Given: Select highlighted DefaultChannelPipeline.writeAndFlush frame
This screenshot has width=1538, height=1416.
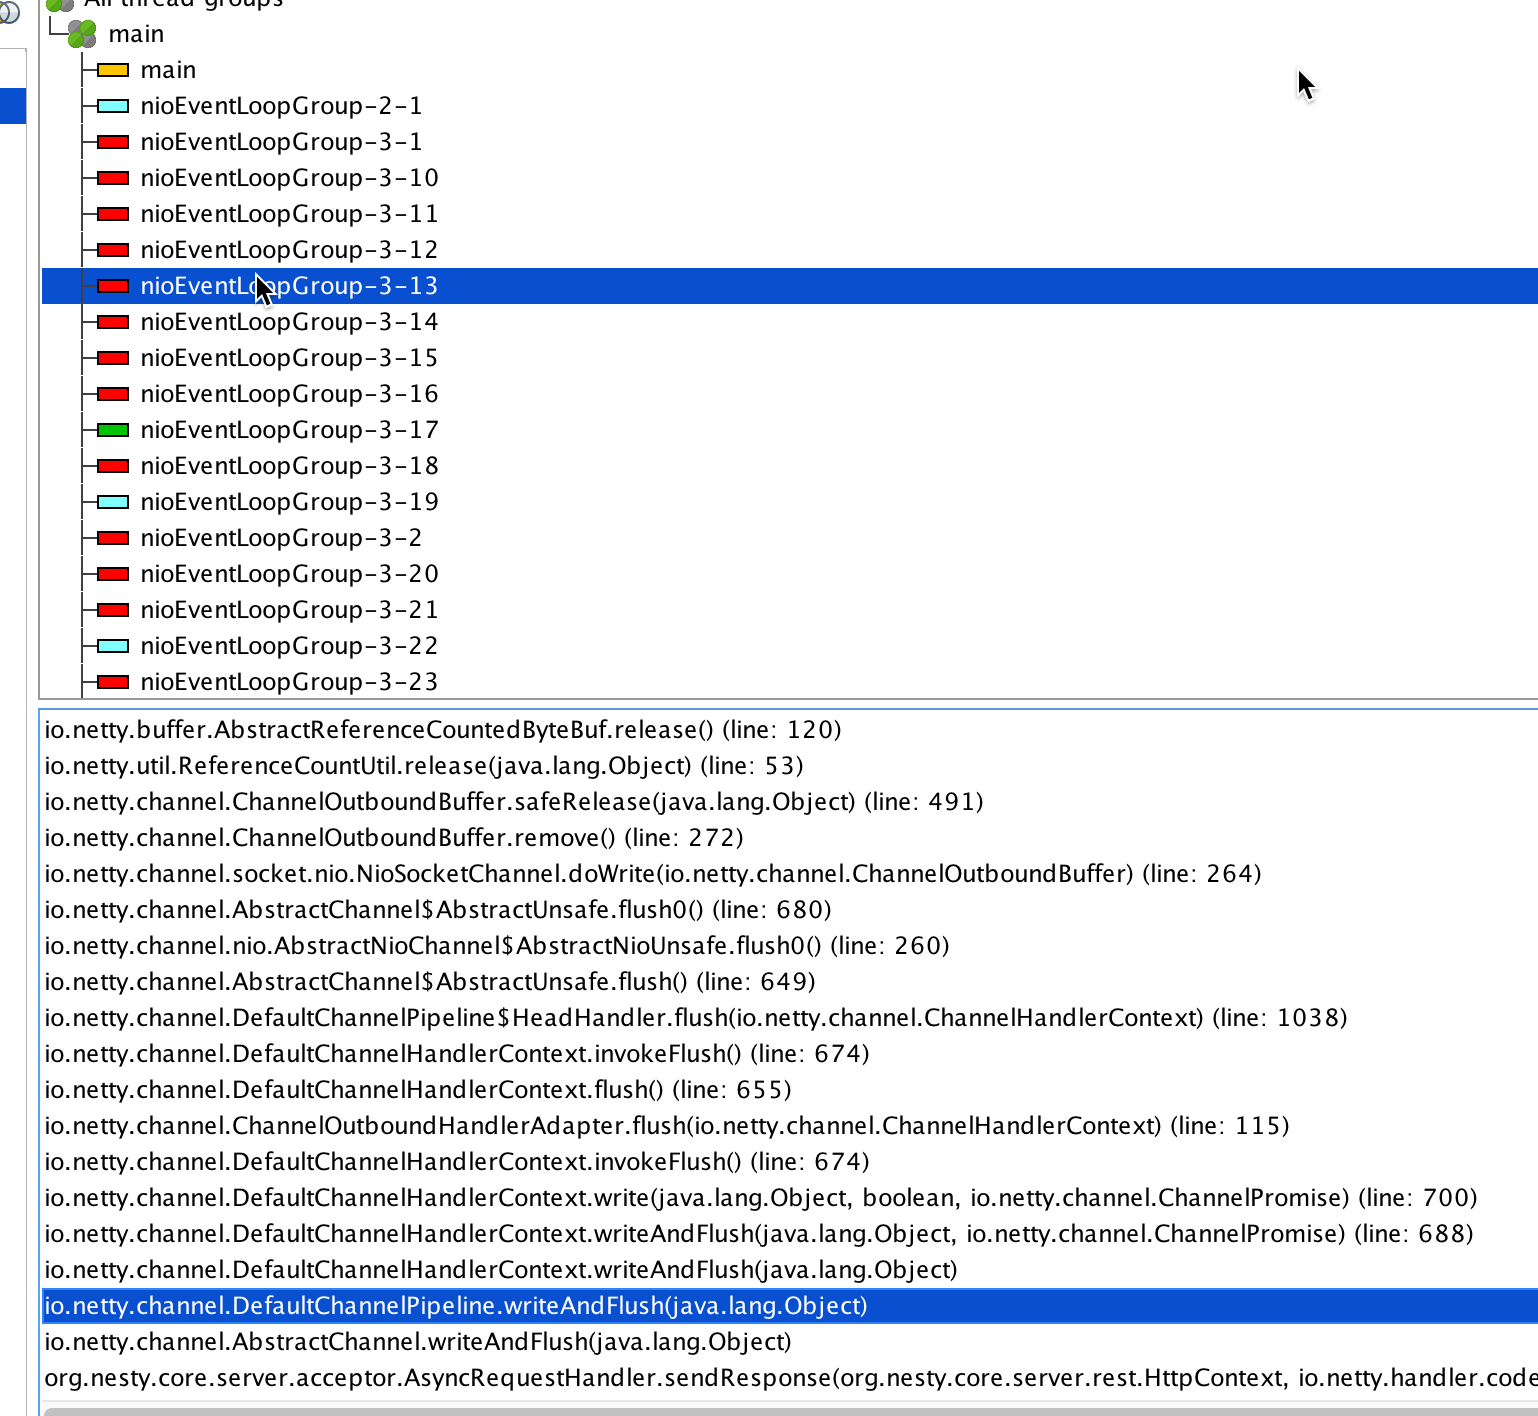Looking at the screenshot, I should tap(790, 1306).
